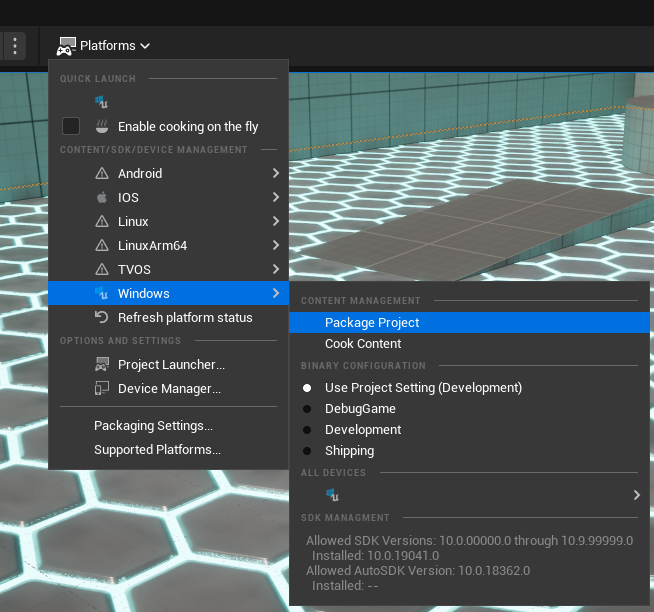This screenshot has width=654, height=612.
Task: Click the Allowed AutoSDK Version text
Action: click(x=418, y=571)
